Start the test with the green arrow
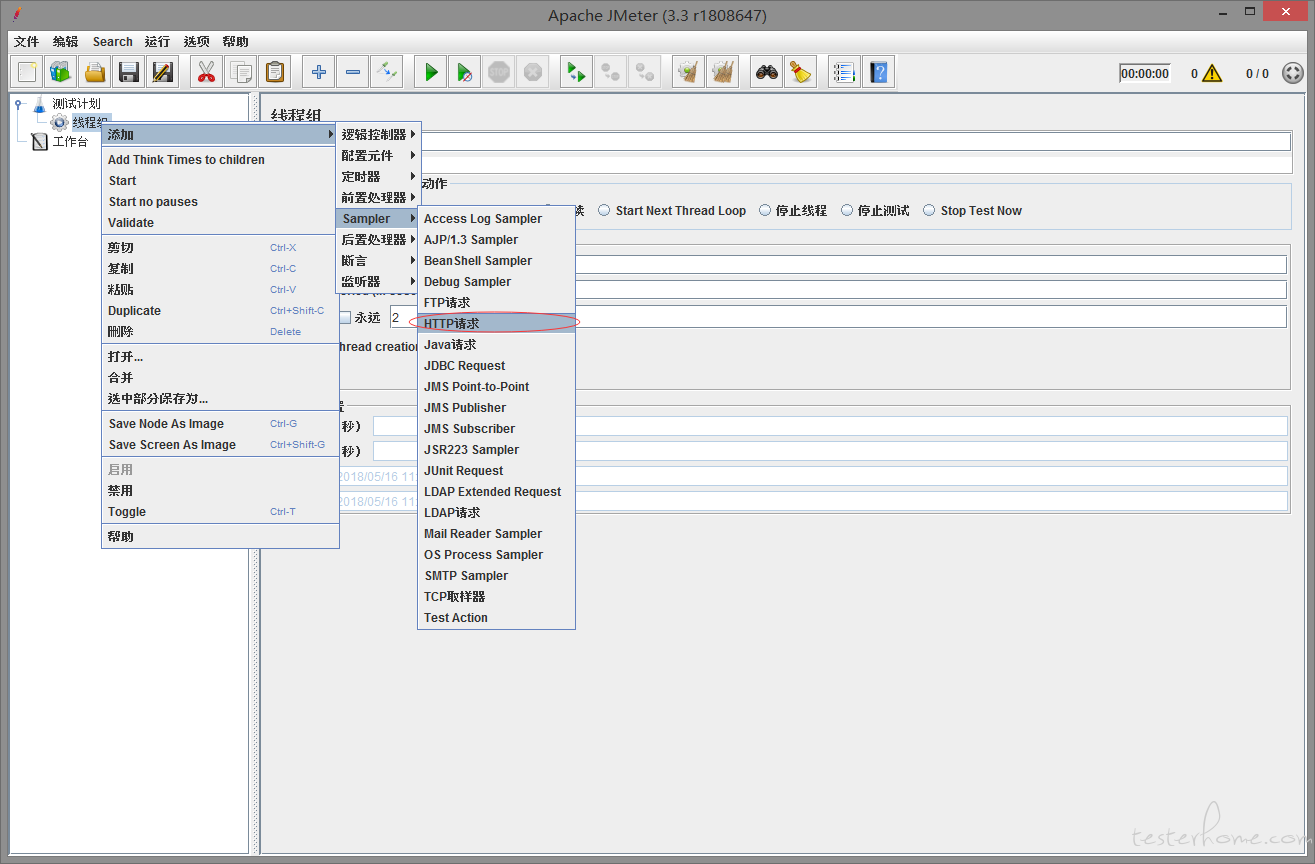The width and height of the screenshot is (1315, 864). point(431,72)
